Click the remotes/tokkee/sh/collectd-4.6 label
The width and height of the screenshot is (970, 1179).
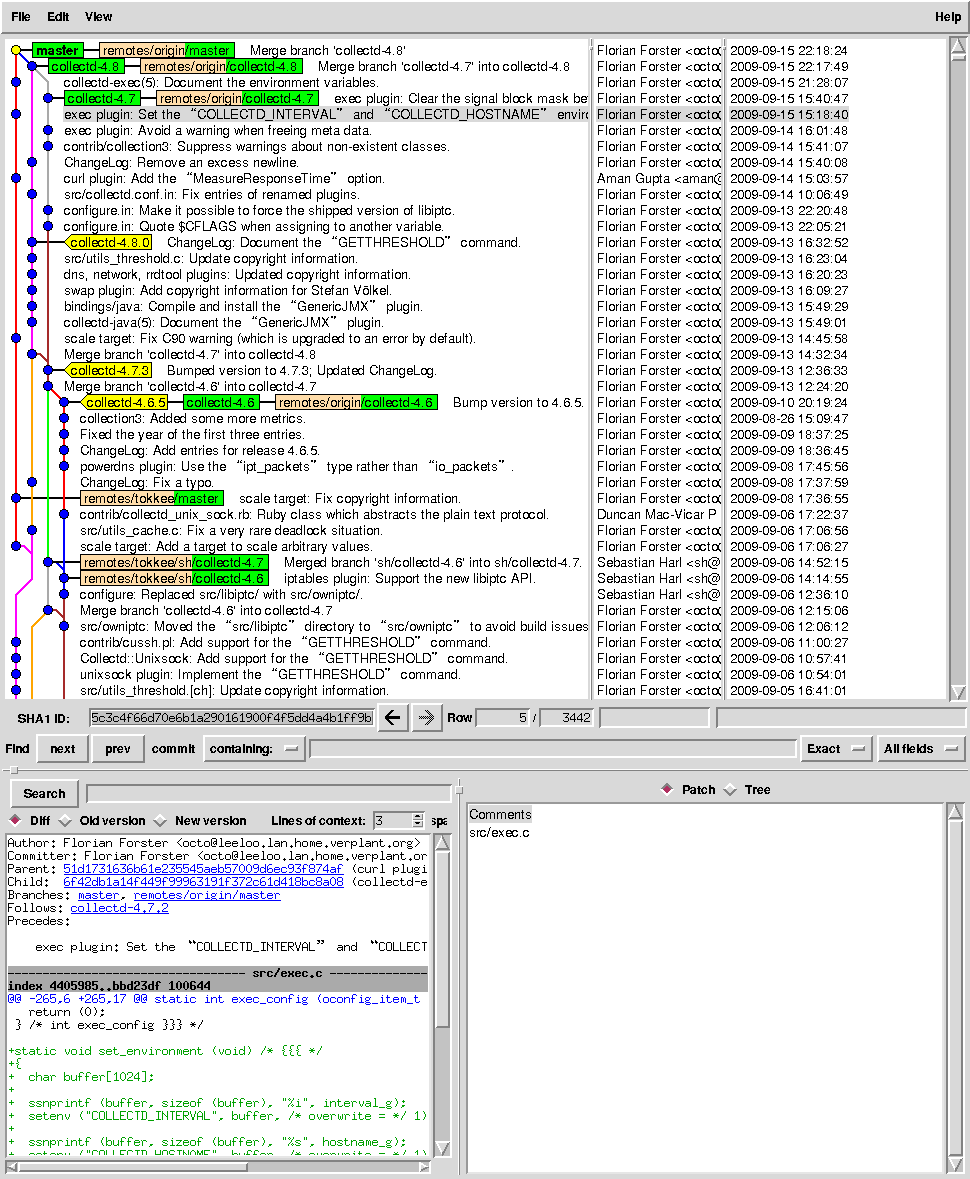coord(174,578)
